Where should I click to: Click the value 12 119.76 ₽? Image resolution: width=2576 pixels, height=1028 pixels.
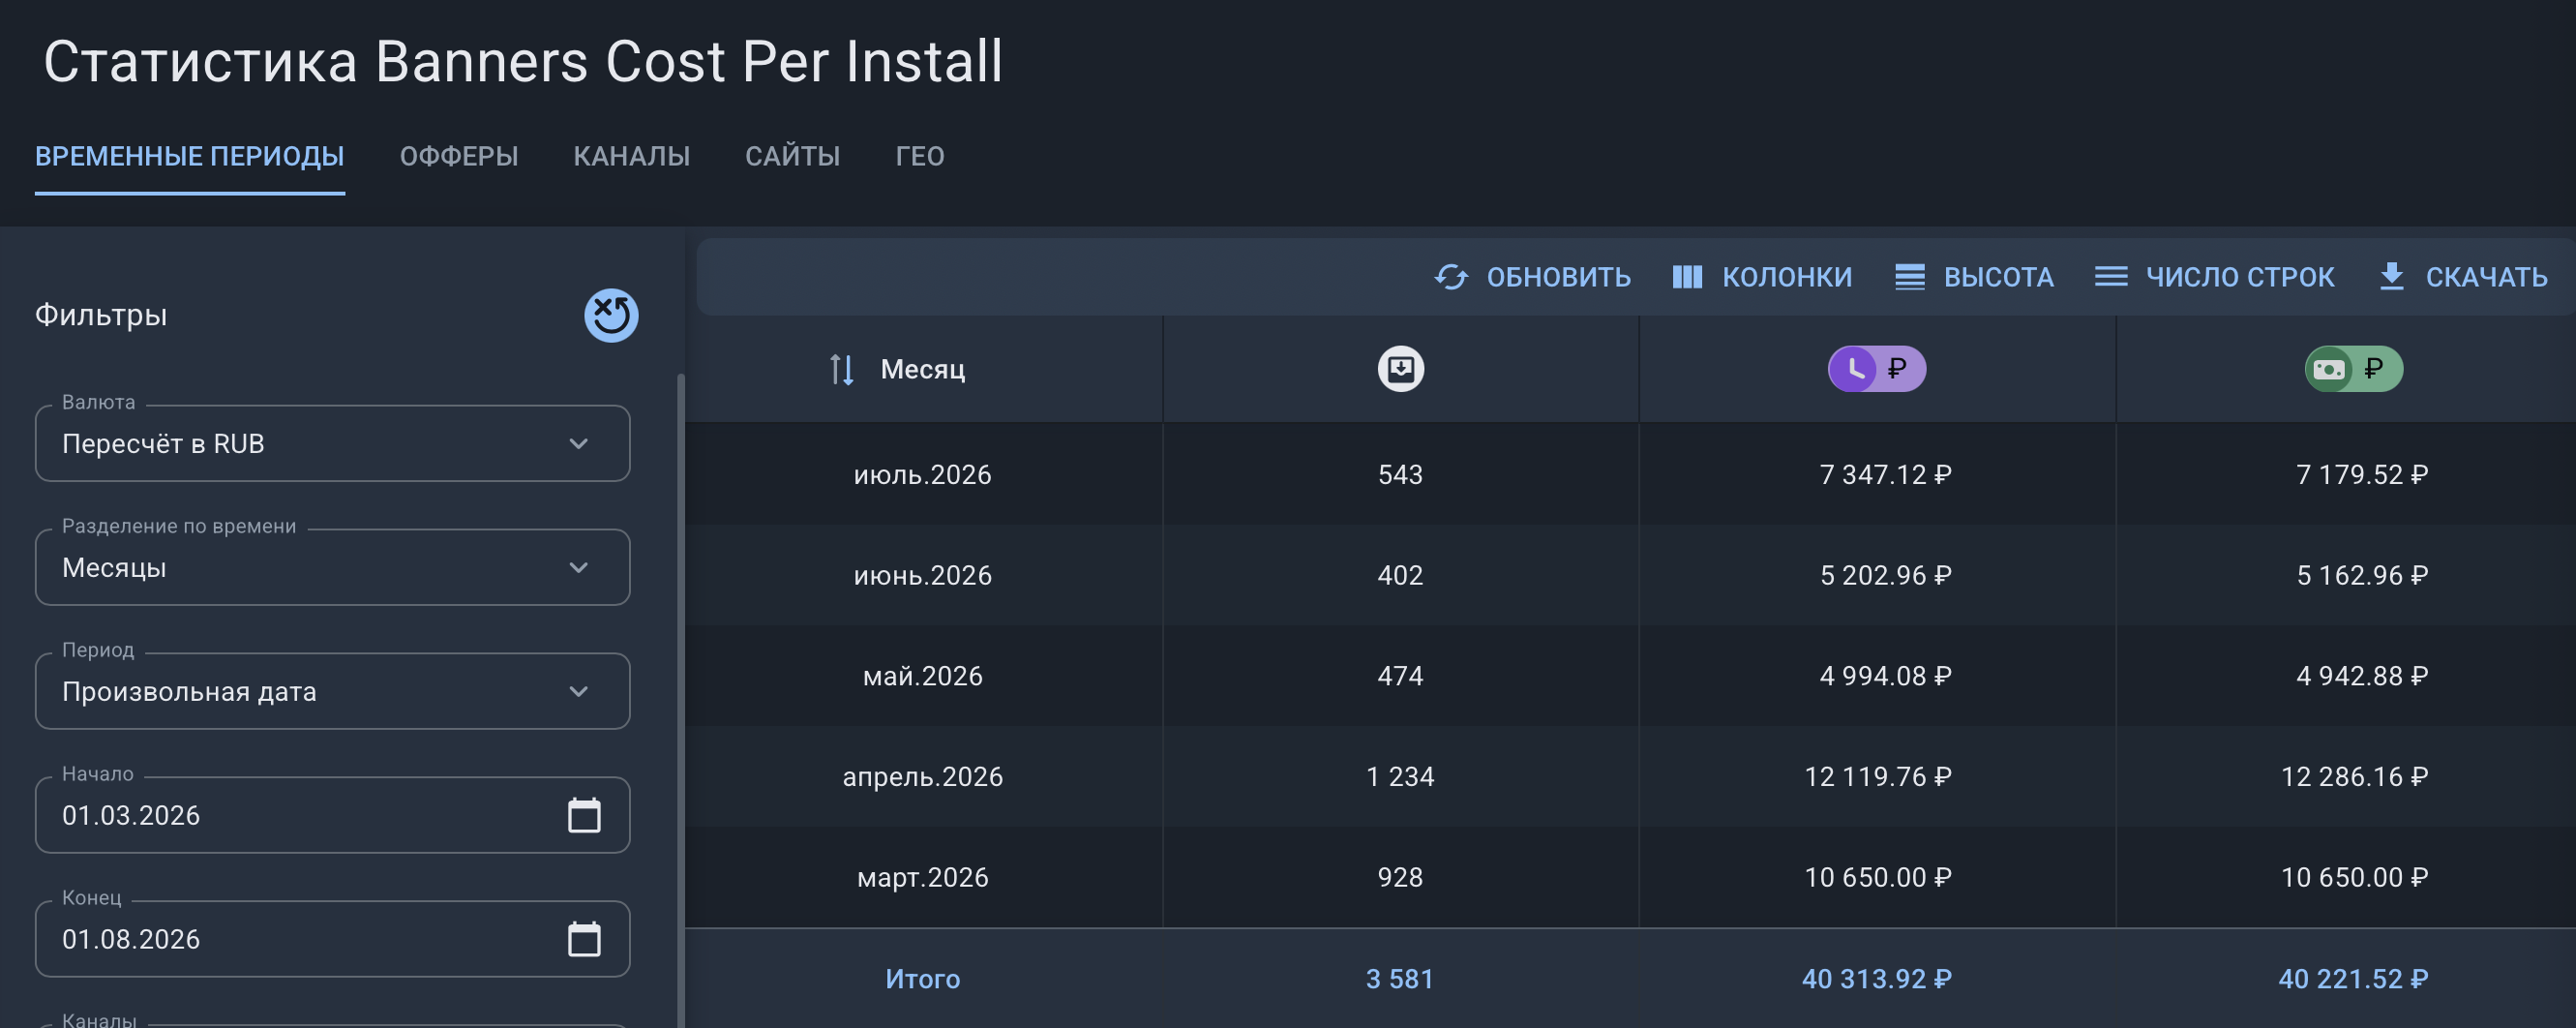(1877, 777)
